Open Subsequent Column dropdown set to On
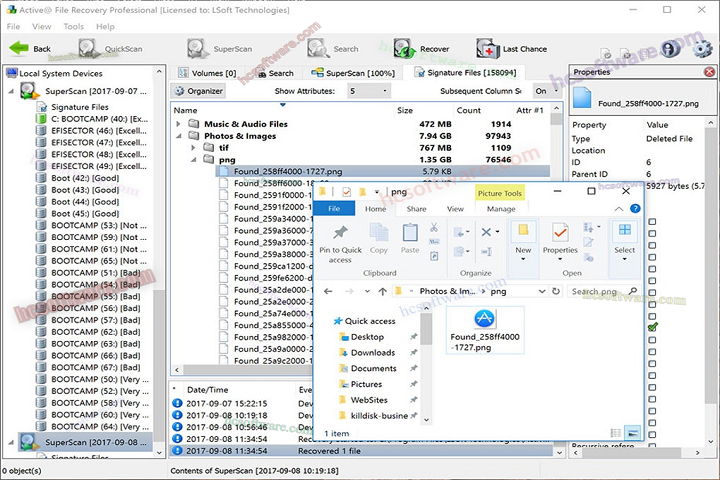The image size is (720, 480). click(547, 91)
